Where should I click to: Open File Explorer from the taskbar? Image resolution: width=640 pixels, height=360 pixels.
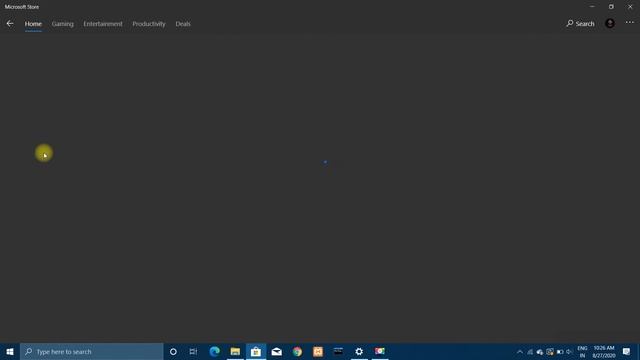click(x=235, y=351)
